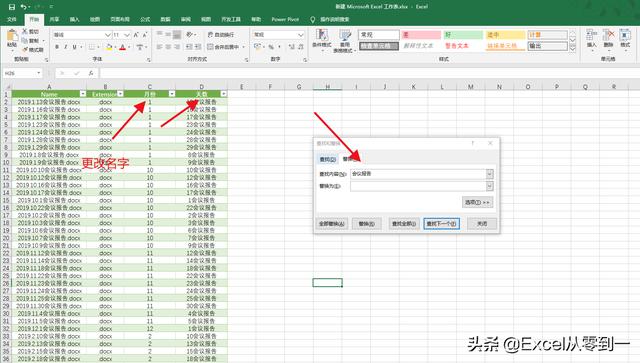The width and height of the screenshot is (640, 363).
Task: Apply the yellow fill color bucket
Action: (x=109, y=47)
